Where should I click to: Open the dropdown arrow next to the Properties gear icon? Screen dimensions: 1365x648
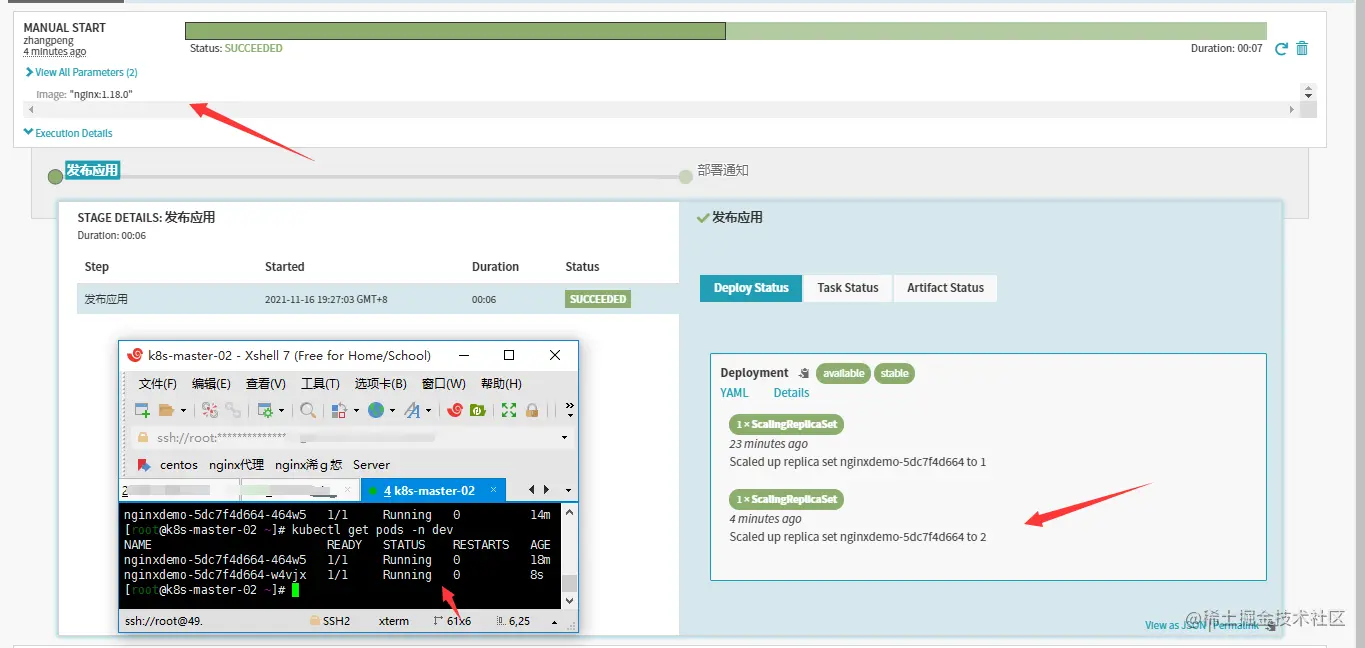pyautogui.click(x=281, y=411)
